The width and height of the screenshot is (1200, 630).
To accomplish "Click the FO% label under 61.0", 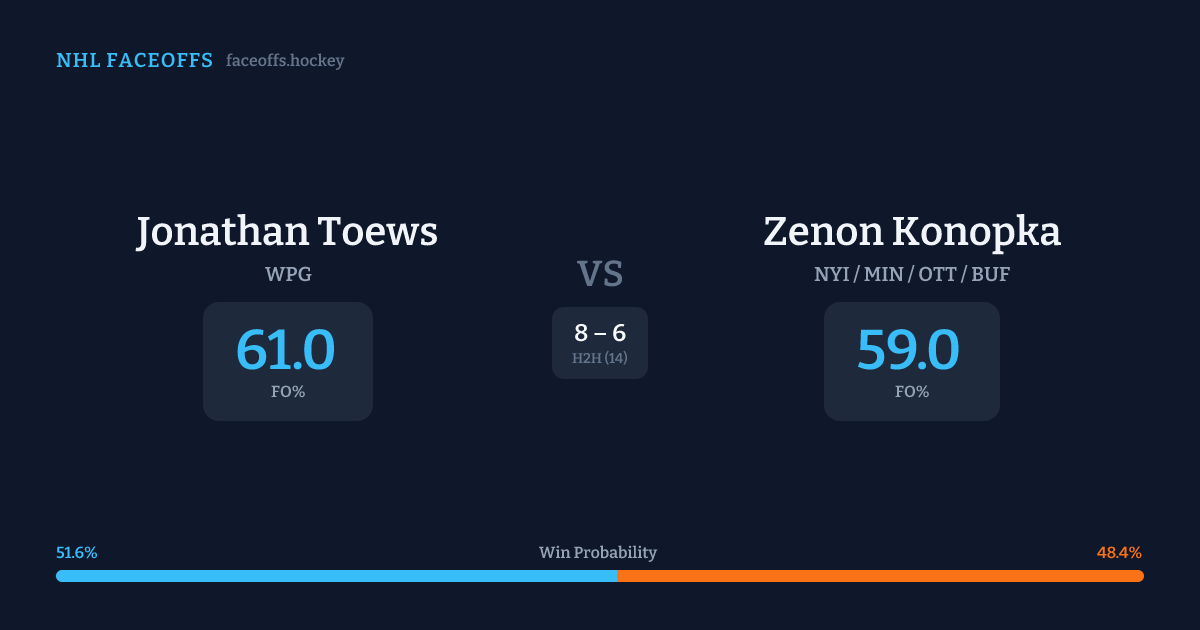I will point(288,392).
